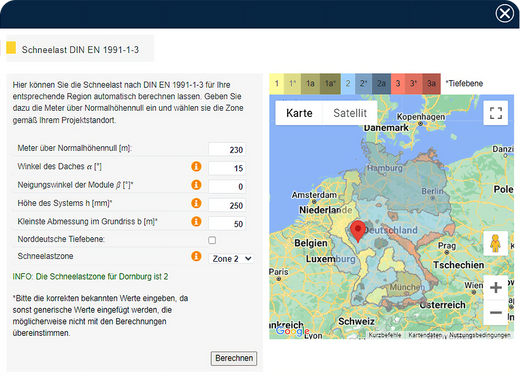Open info for Kleinste Abmessung im Grundriss

[x=196, y=221]
